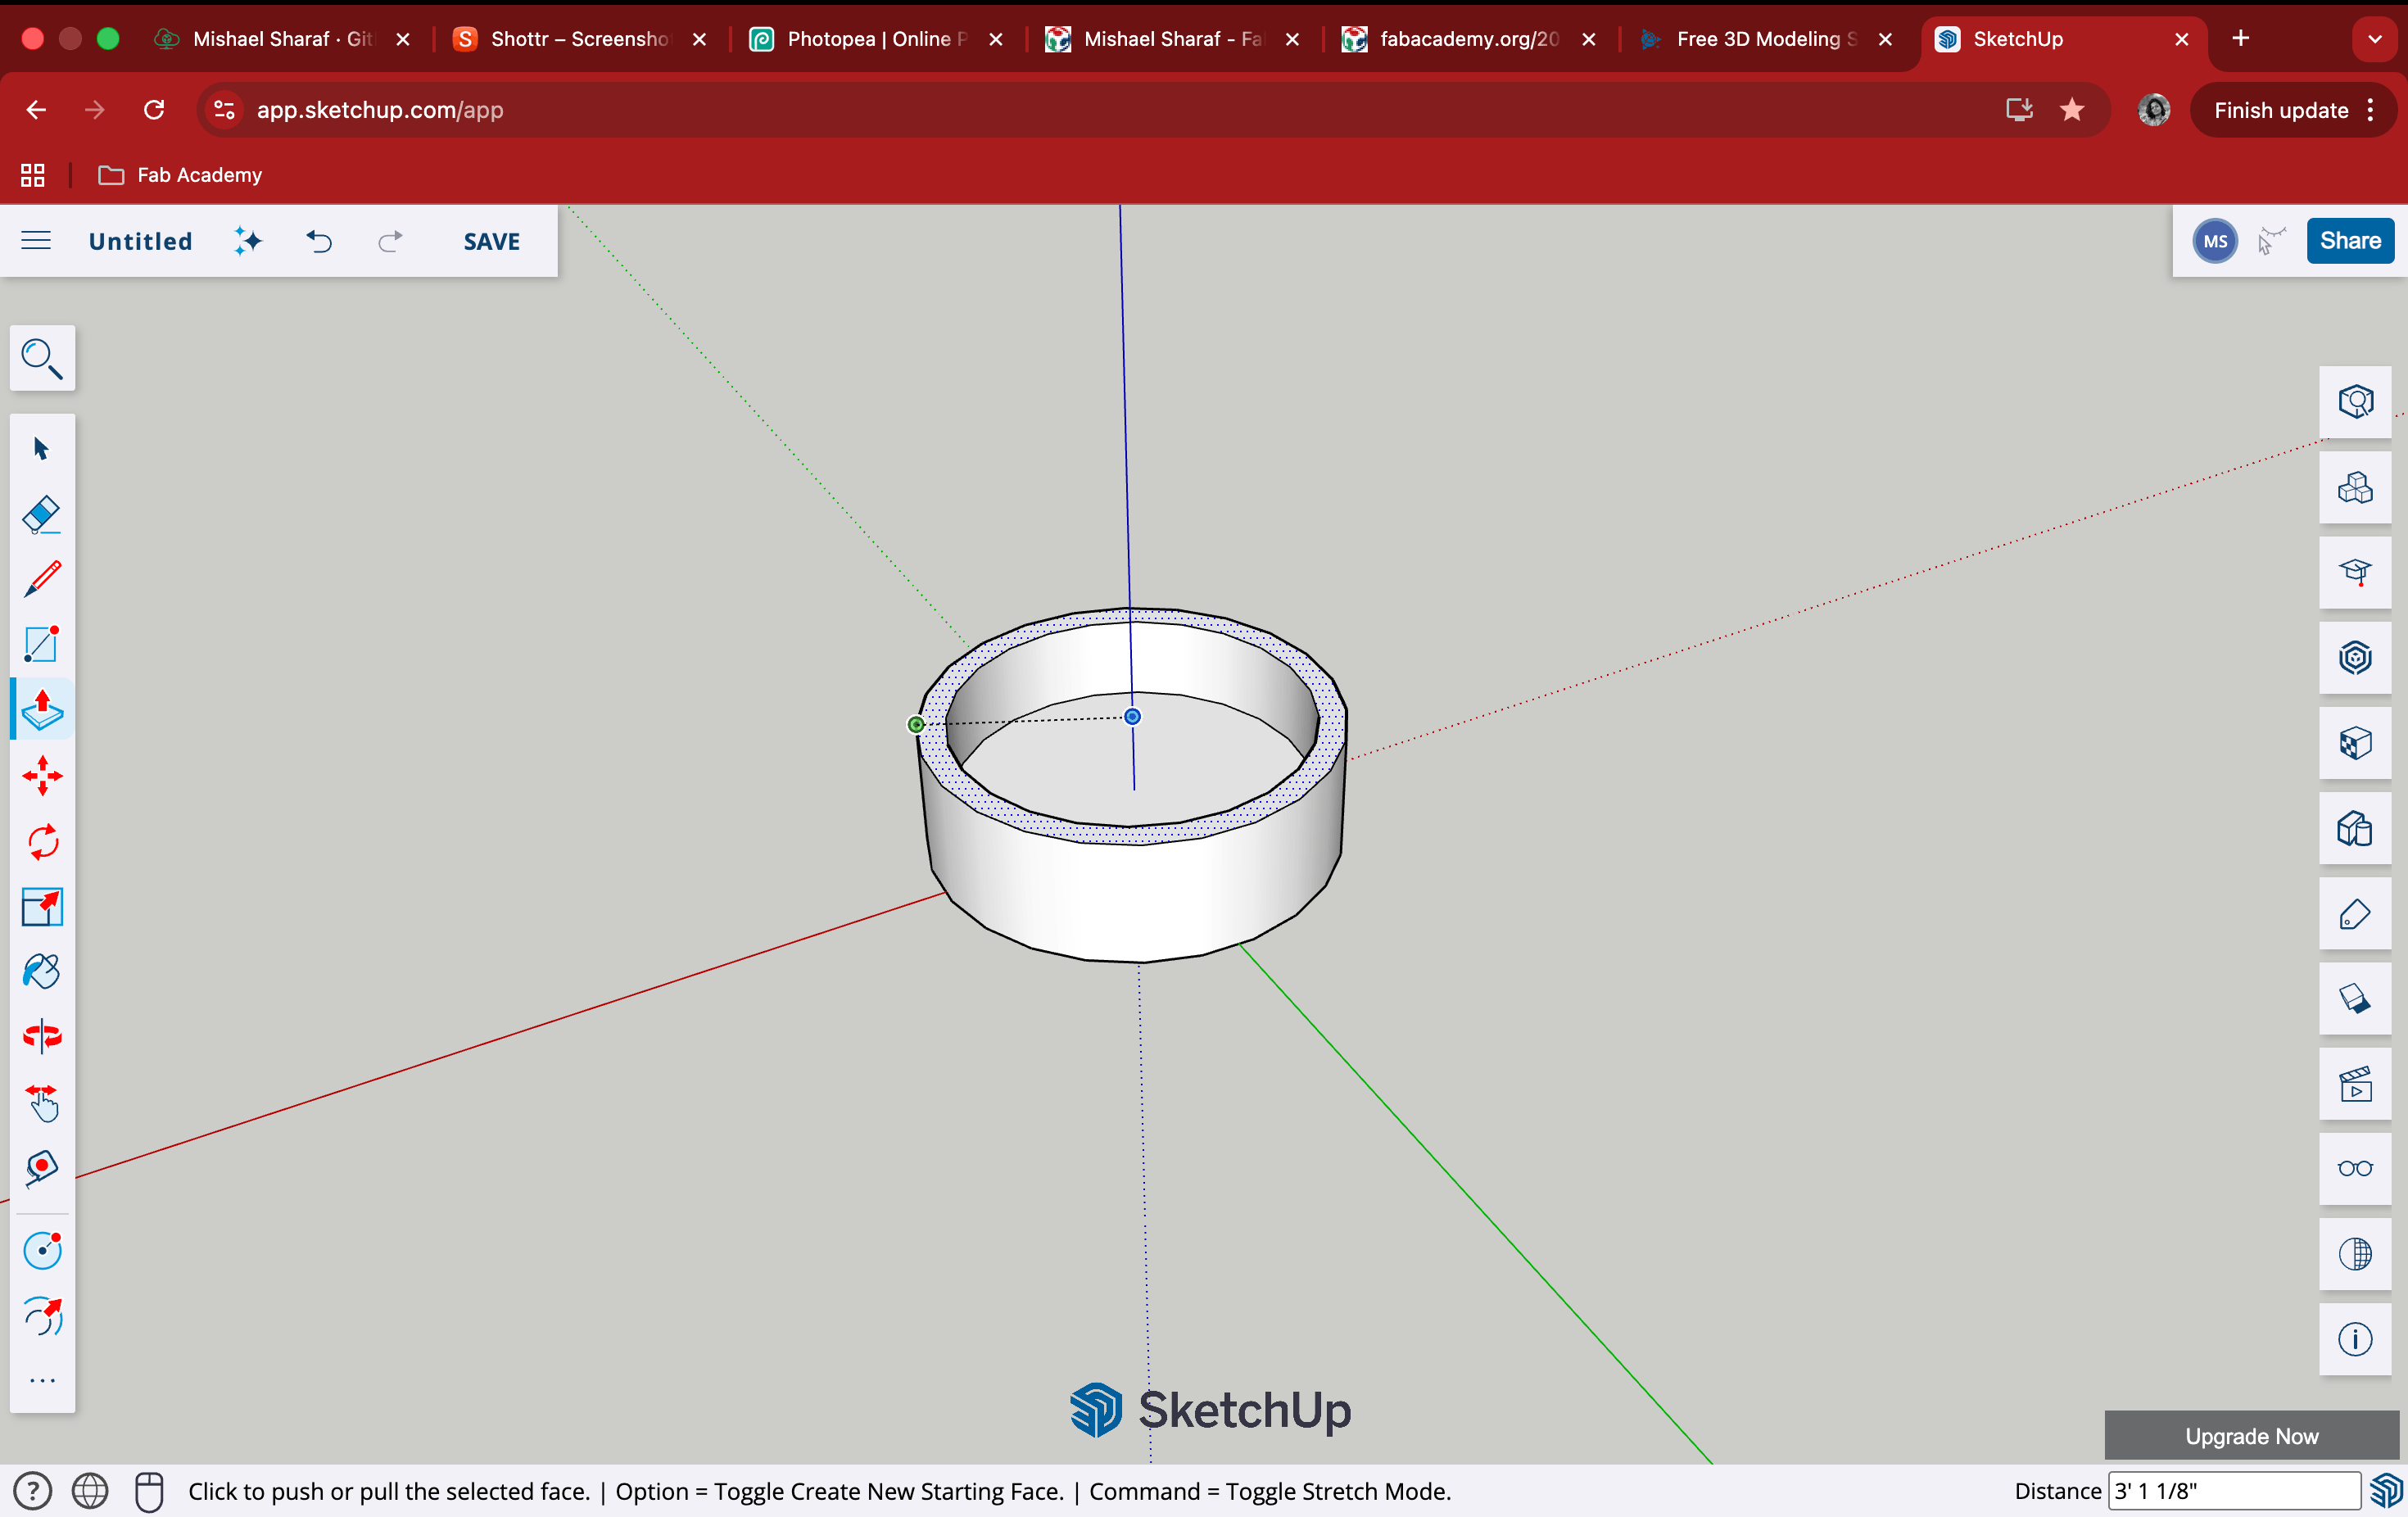Expand more tools ellipsis in toolbar
Image resolution: width=2408 pixels, height=1517 pixels.
coord(41,1381)
